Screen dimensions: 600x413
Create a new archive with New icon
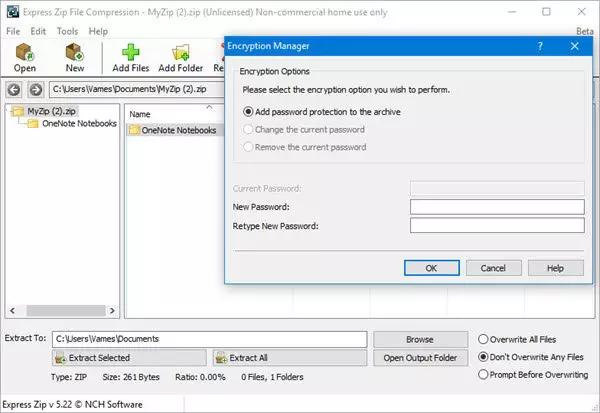[x=75, y=52]
